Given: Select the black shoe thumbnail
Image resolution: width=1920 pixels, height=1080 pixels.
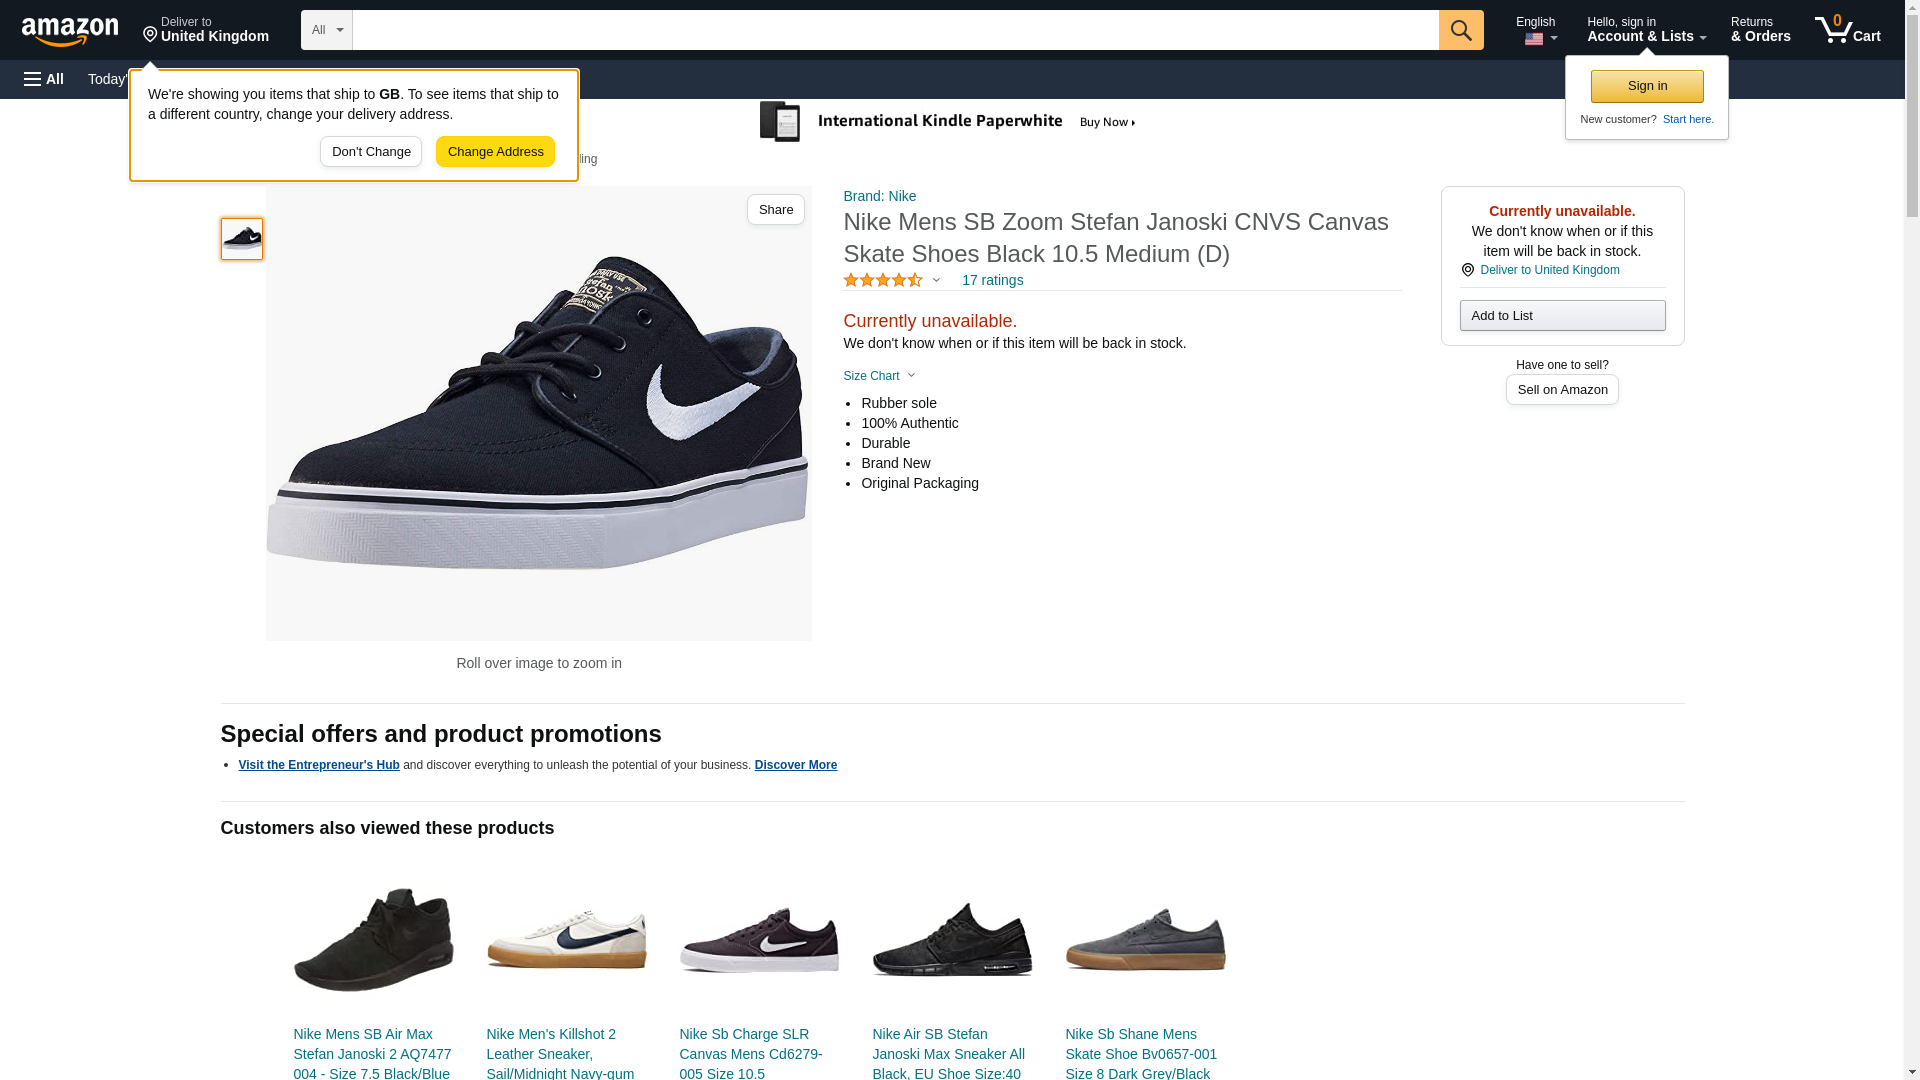Looking at the screenshot, I should tap(242, 239).
